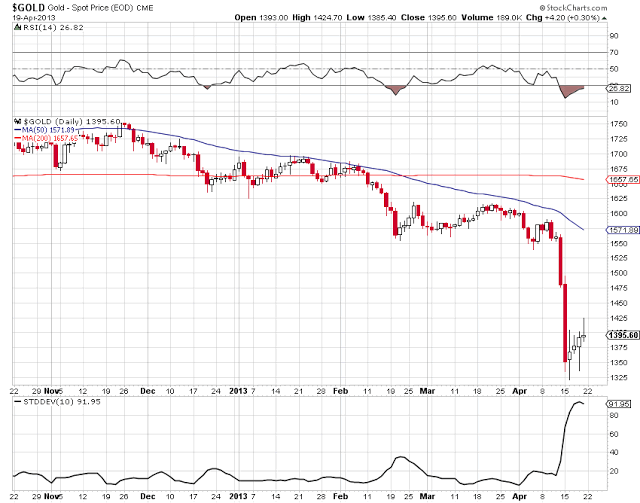The image size is (640, 503).
Task: Click the 1657.65 red price tag on right axis
Action: (622, 180)
